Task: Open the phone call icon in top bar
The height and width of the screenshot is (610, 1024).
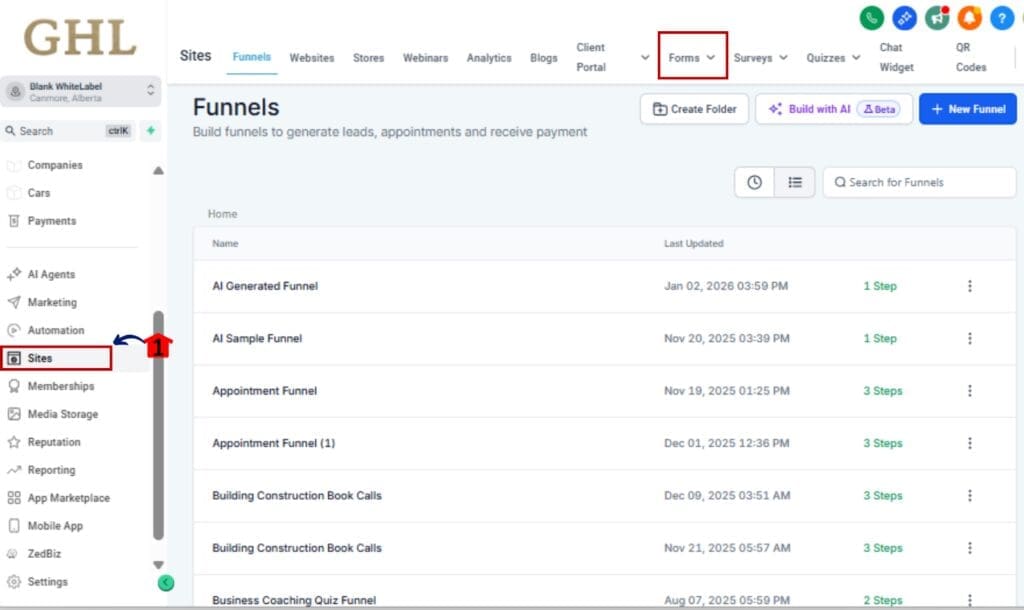Action: pos(870,18)
